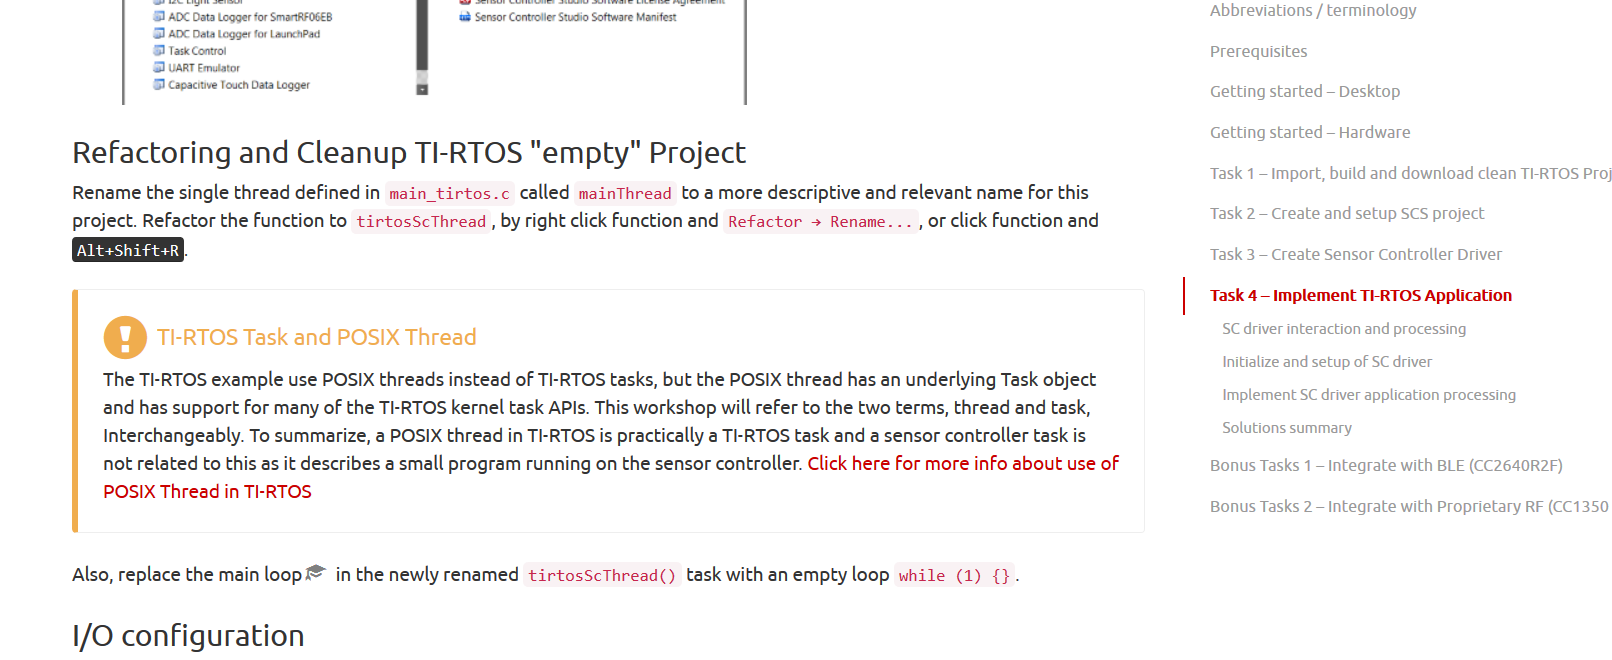1612x660 pixels.
Task: Open Task 1 import and build link
Action: 1411,173
